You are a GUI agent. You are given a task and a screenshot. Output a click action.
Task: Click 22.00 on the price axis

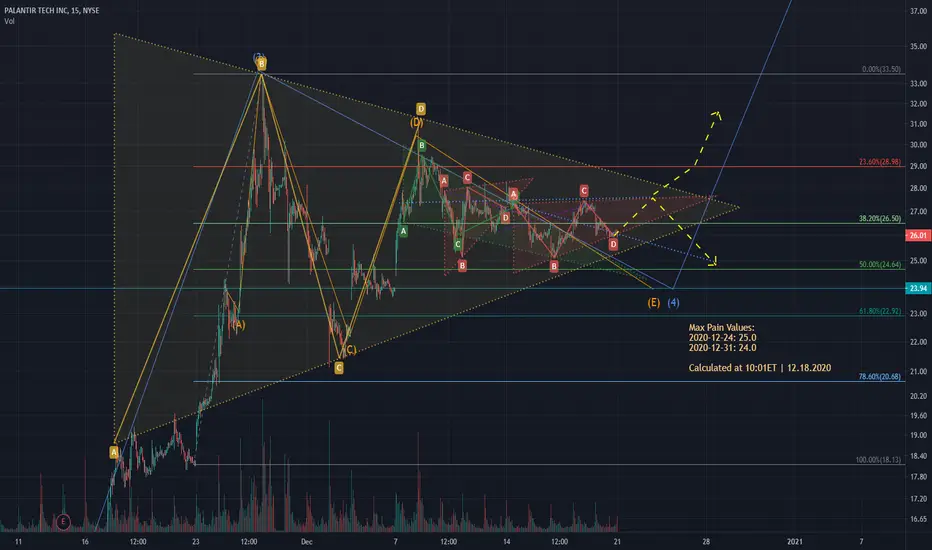click(918, 342)
